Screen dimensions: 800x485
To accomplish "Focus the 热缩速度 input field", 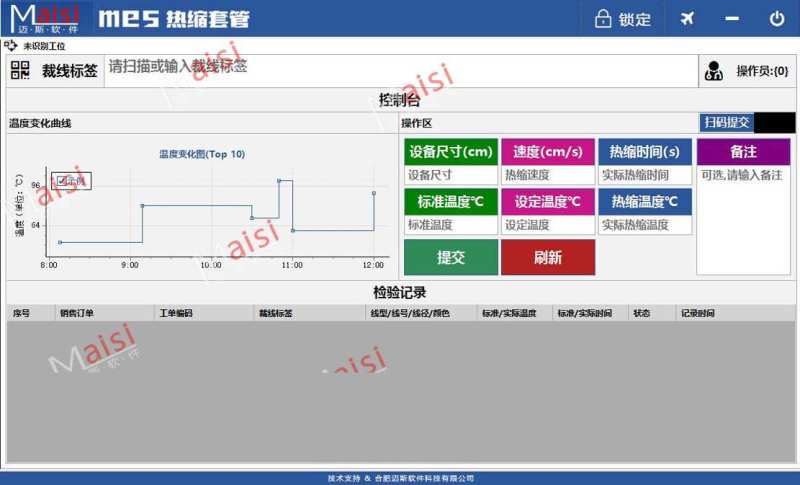I will click(547, 175).
